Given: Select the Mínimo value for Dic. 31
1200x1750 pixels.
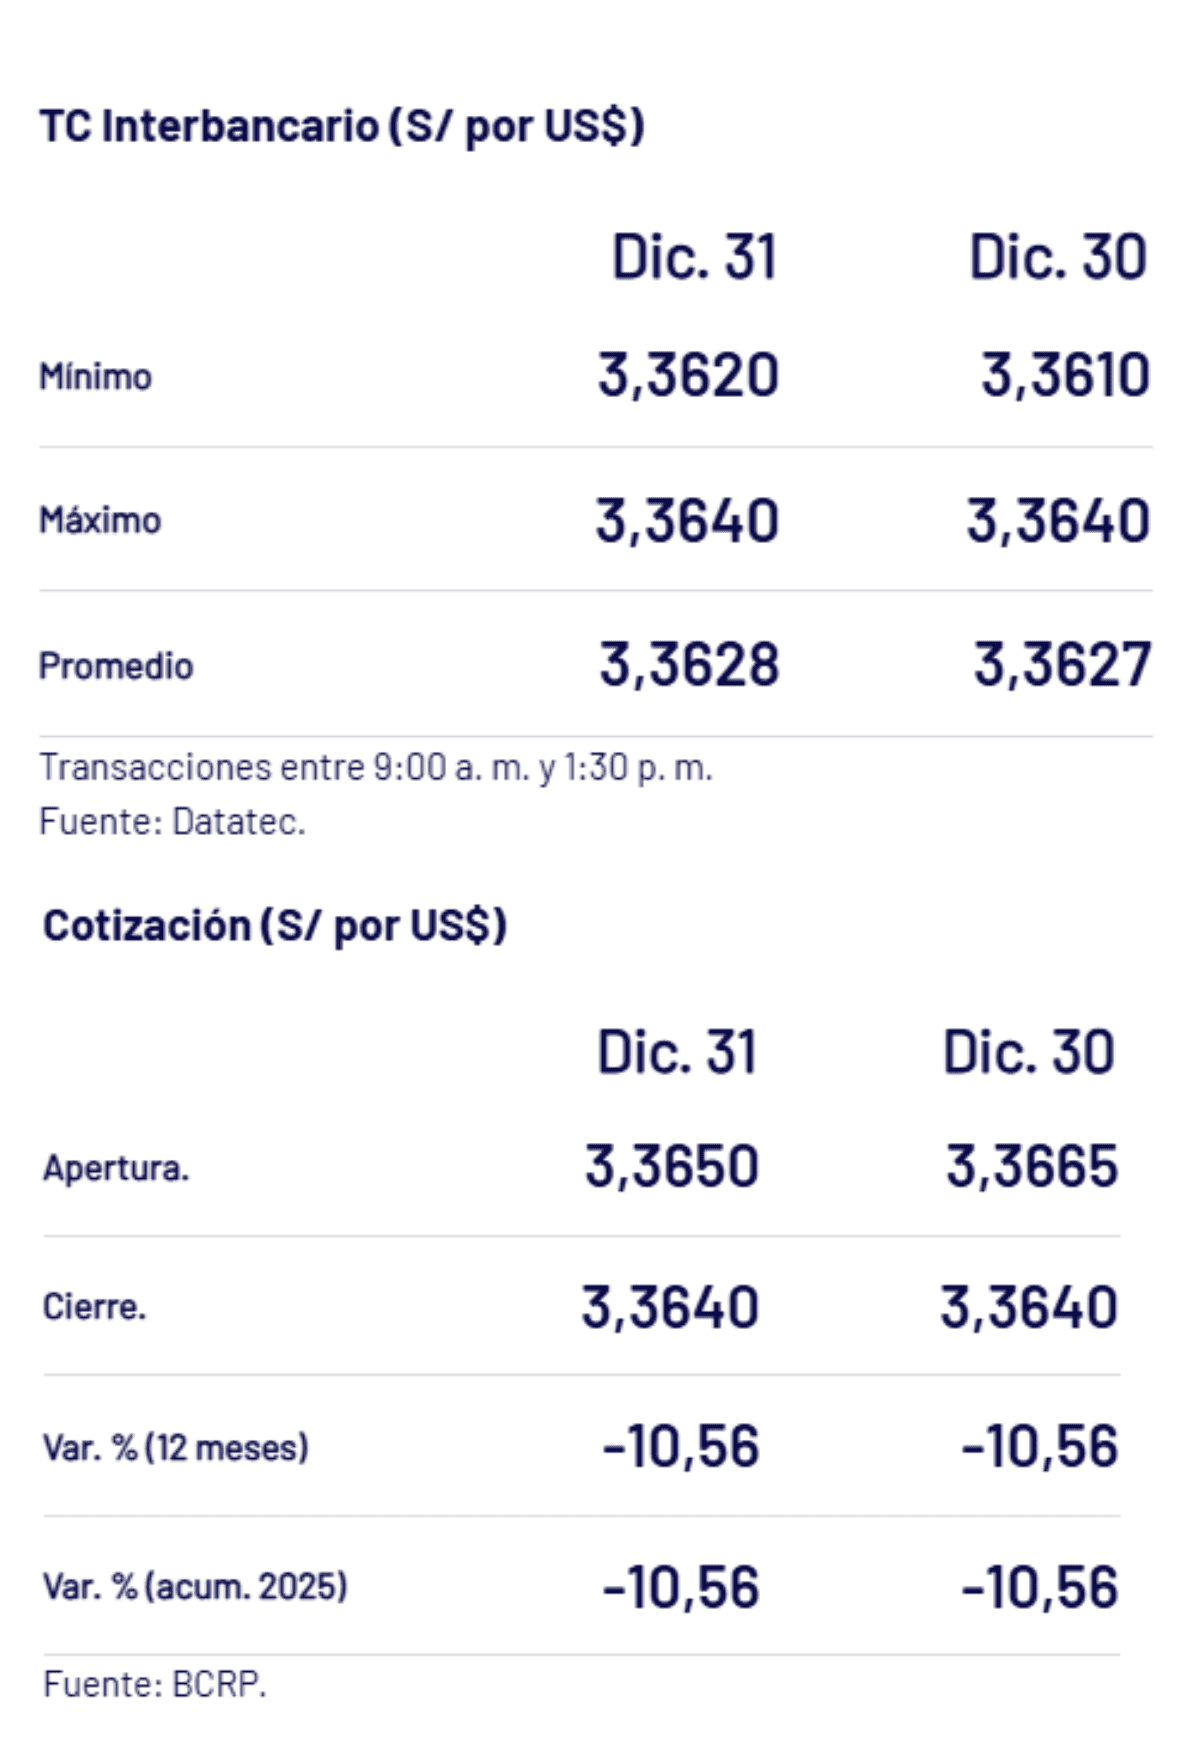Looking at the screenshot, I should 688,376.
